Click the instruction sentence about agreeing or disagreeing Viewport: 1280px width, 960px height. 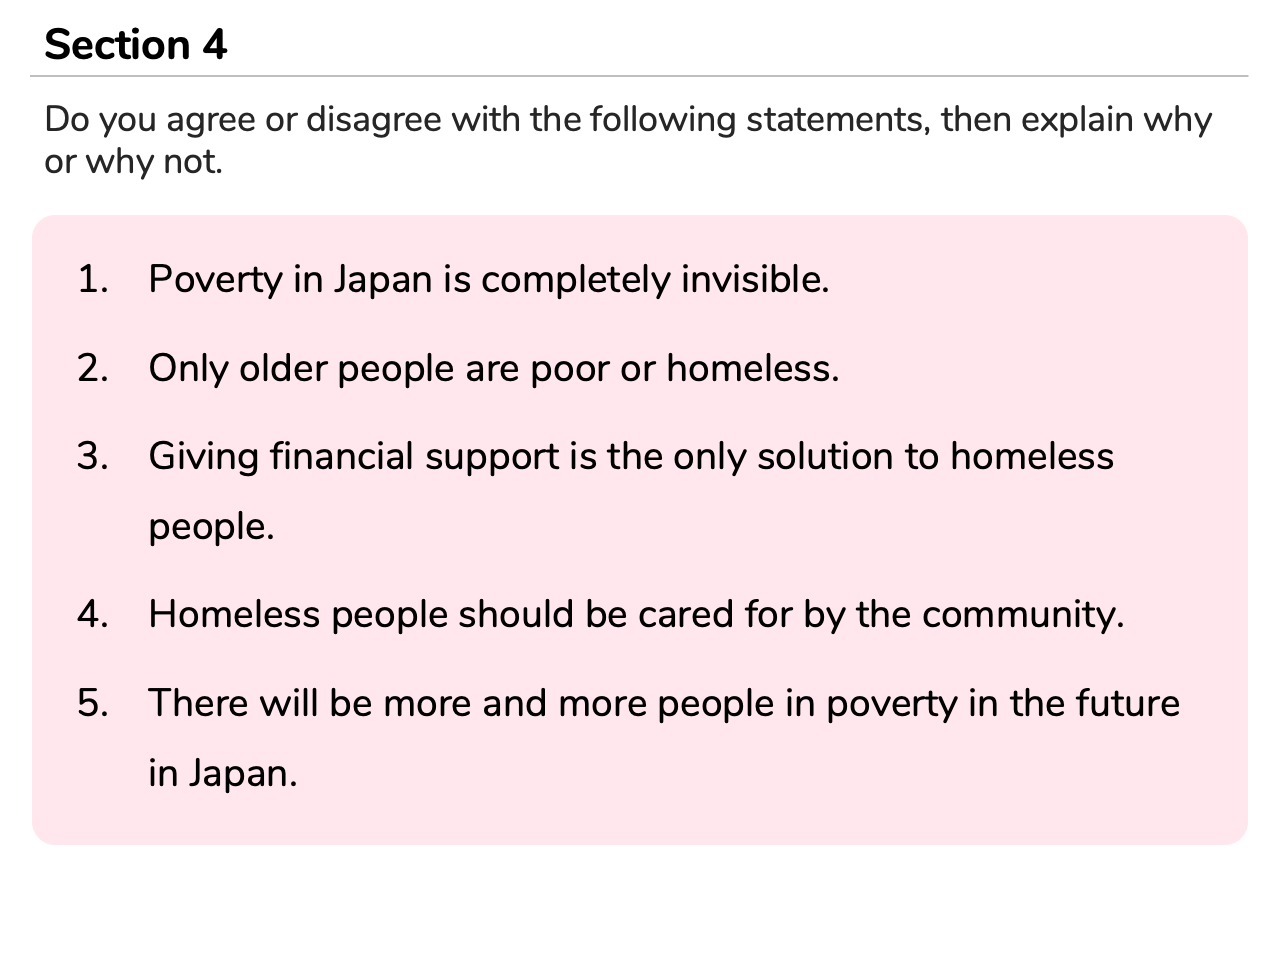(628, 140)
